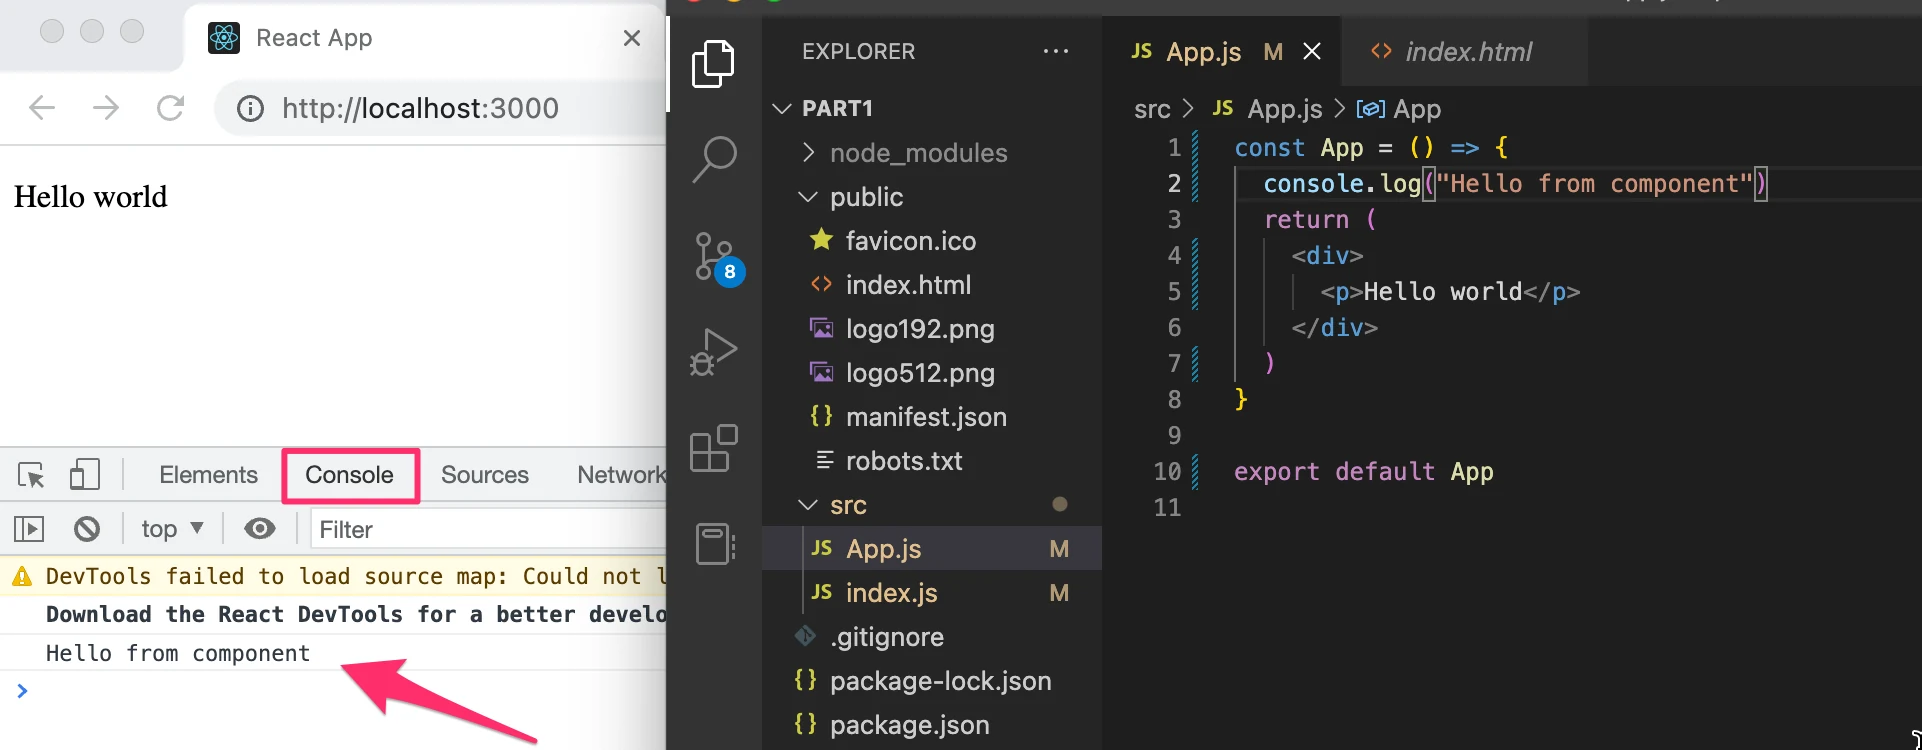Switch to the Elements tab in DevTools
The height and width of the screenshot is (750, 1922).
[x=208, y=475]
